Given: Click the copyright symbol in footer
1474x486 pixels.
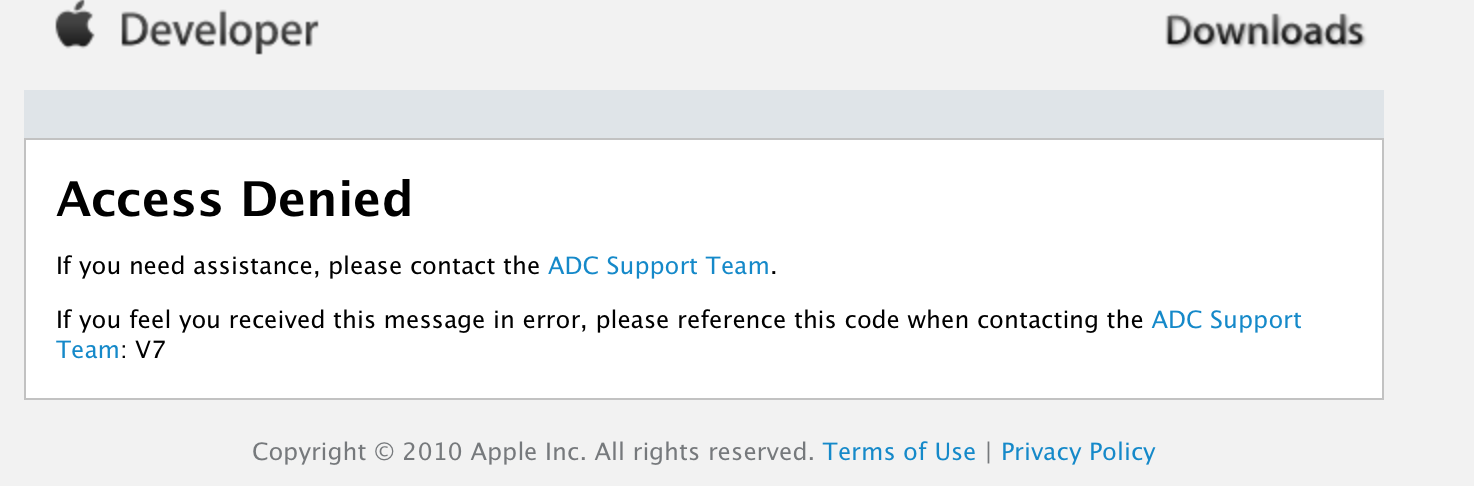Looking at the screenshot, I should pos(384,452).
